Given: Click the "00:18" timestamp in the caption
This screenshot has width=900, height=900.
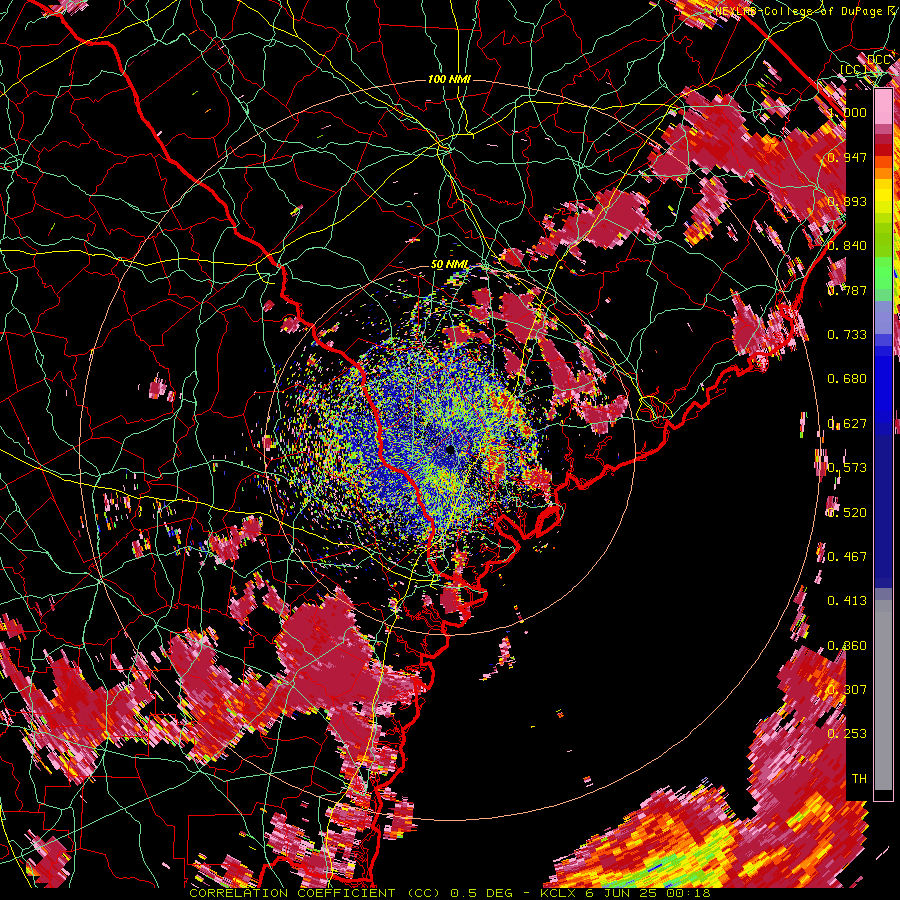Looking at the screenshot, I should [x=688, y=893].
